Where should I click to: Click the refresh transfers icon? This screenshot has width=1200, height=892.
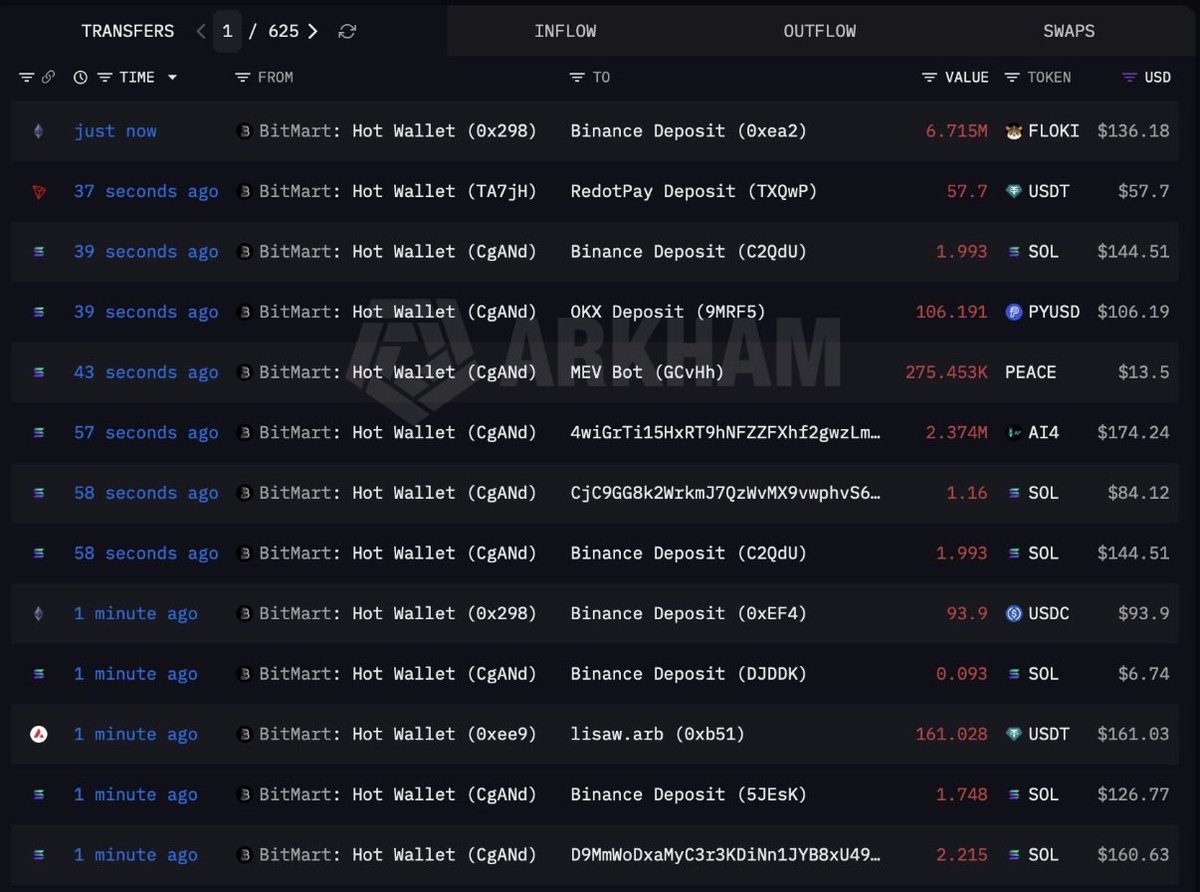tap(347, 31)
